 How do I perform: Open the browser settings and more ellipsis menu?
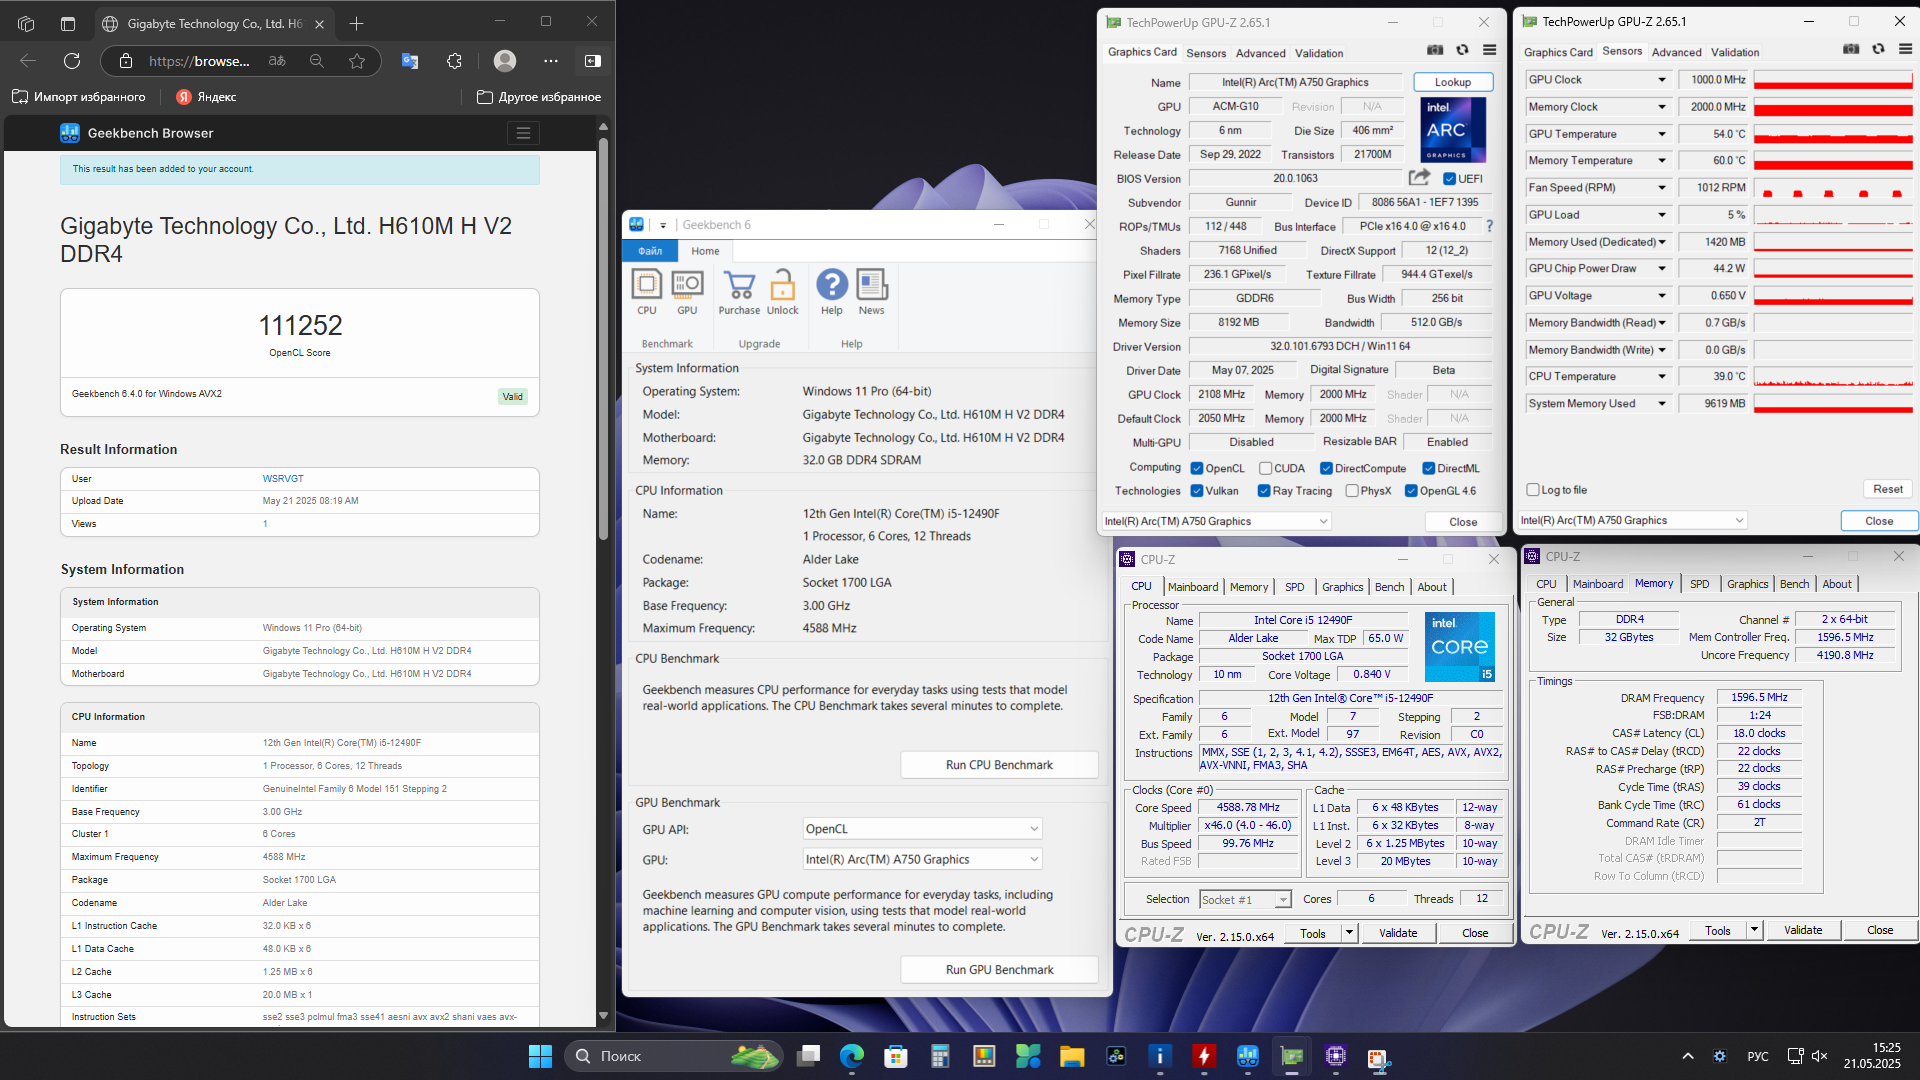(551, 61)
